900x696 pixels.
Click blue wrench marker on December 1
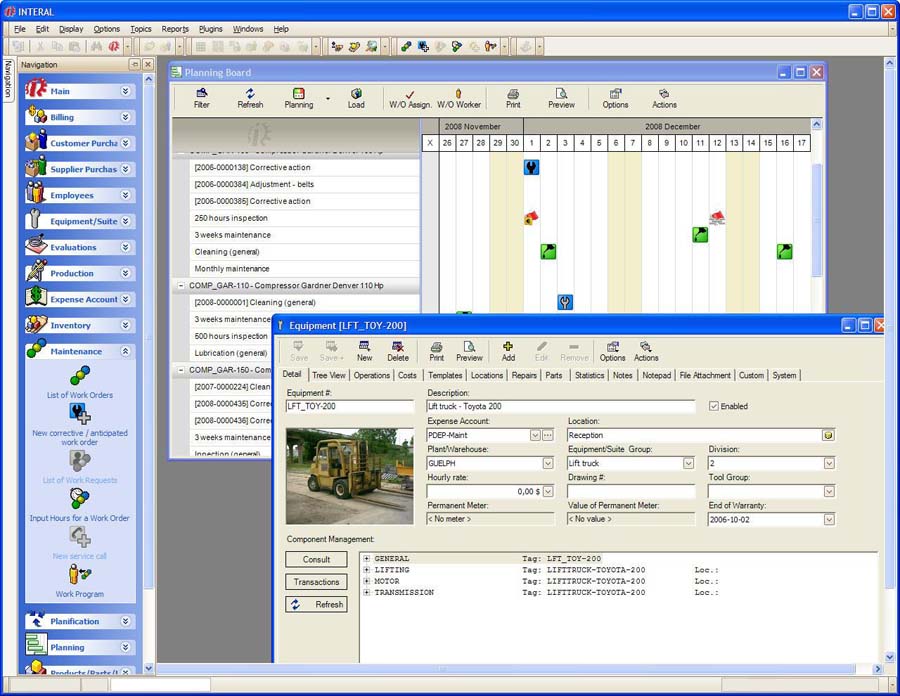click(532, 168)
